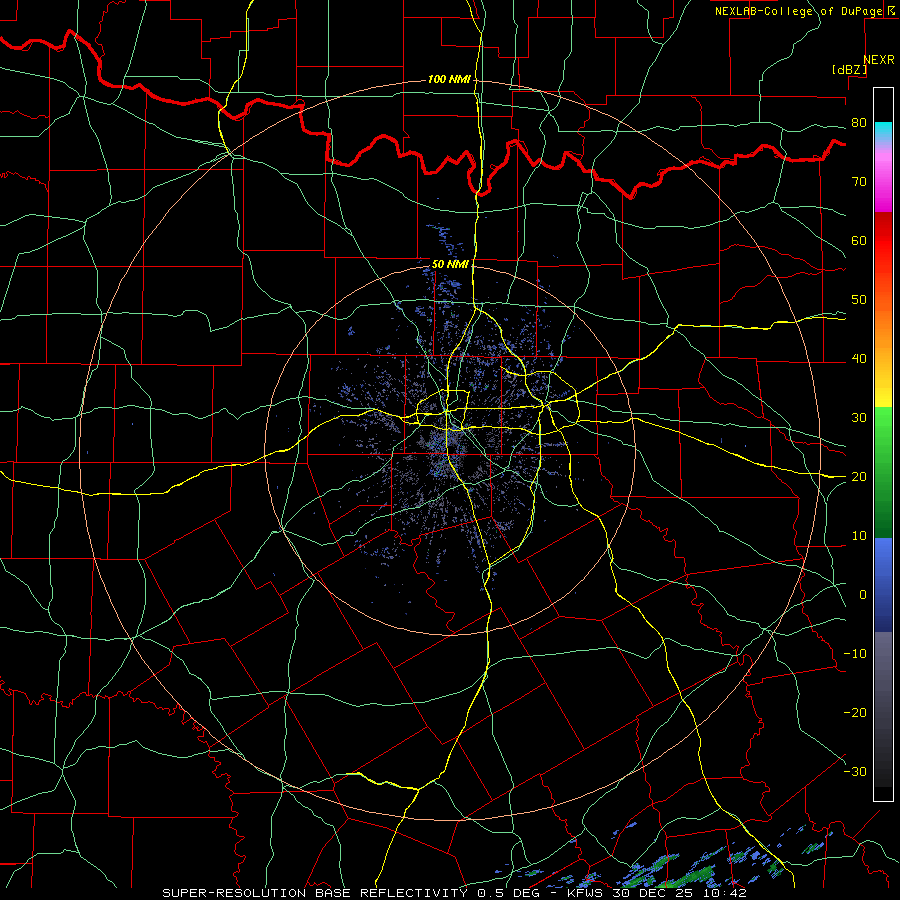Select the 70 value on dBZ scale
Screen dimensions: 900x900
859,182
